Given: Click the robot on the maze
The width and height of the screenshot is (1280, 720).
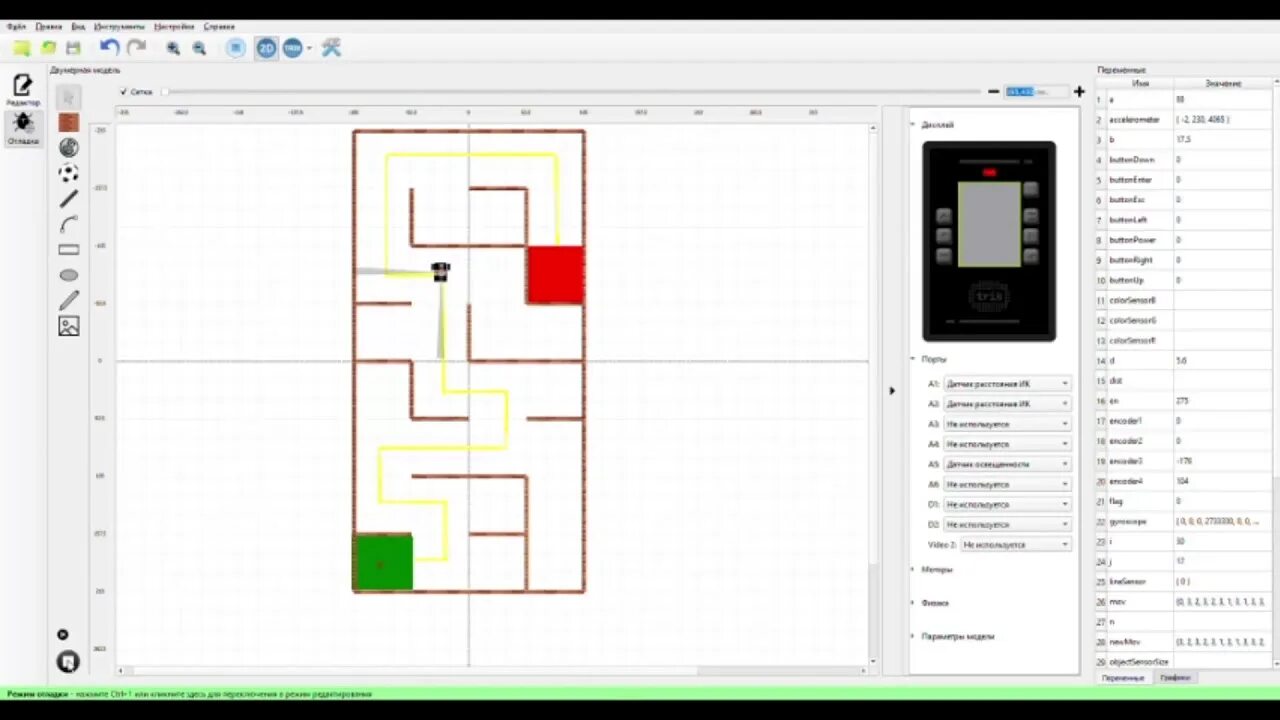Looking at the screenshot, I should (x=440, y=271).
